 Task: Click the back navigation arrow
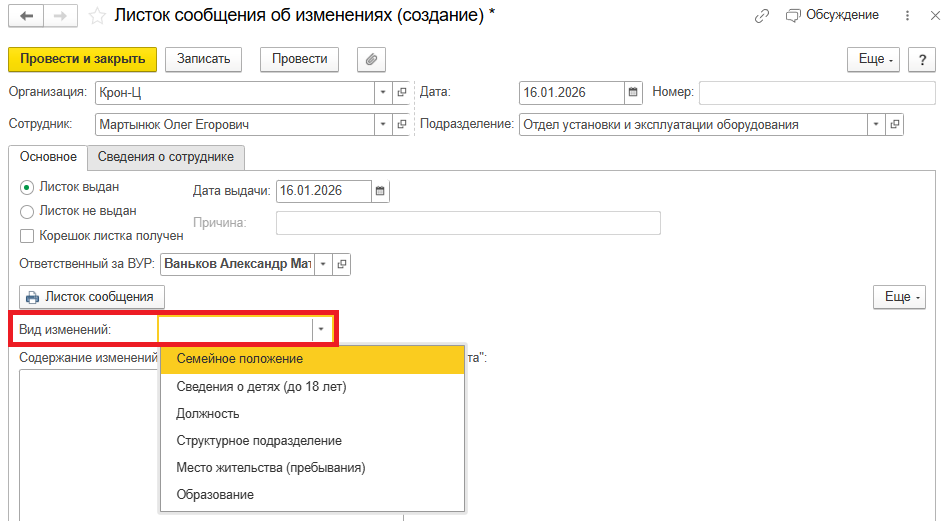pos(26,16)
